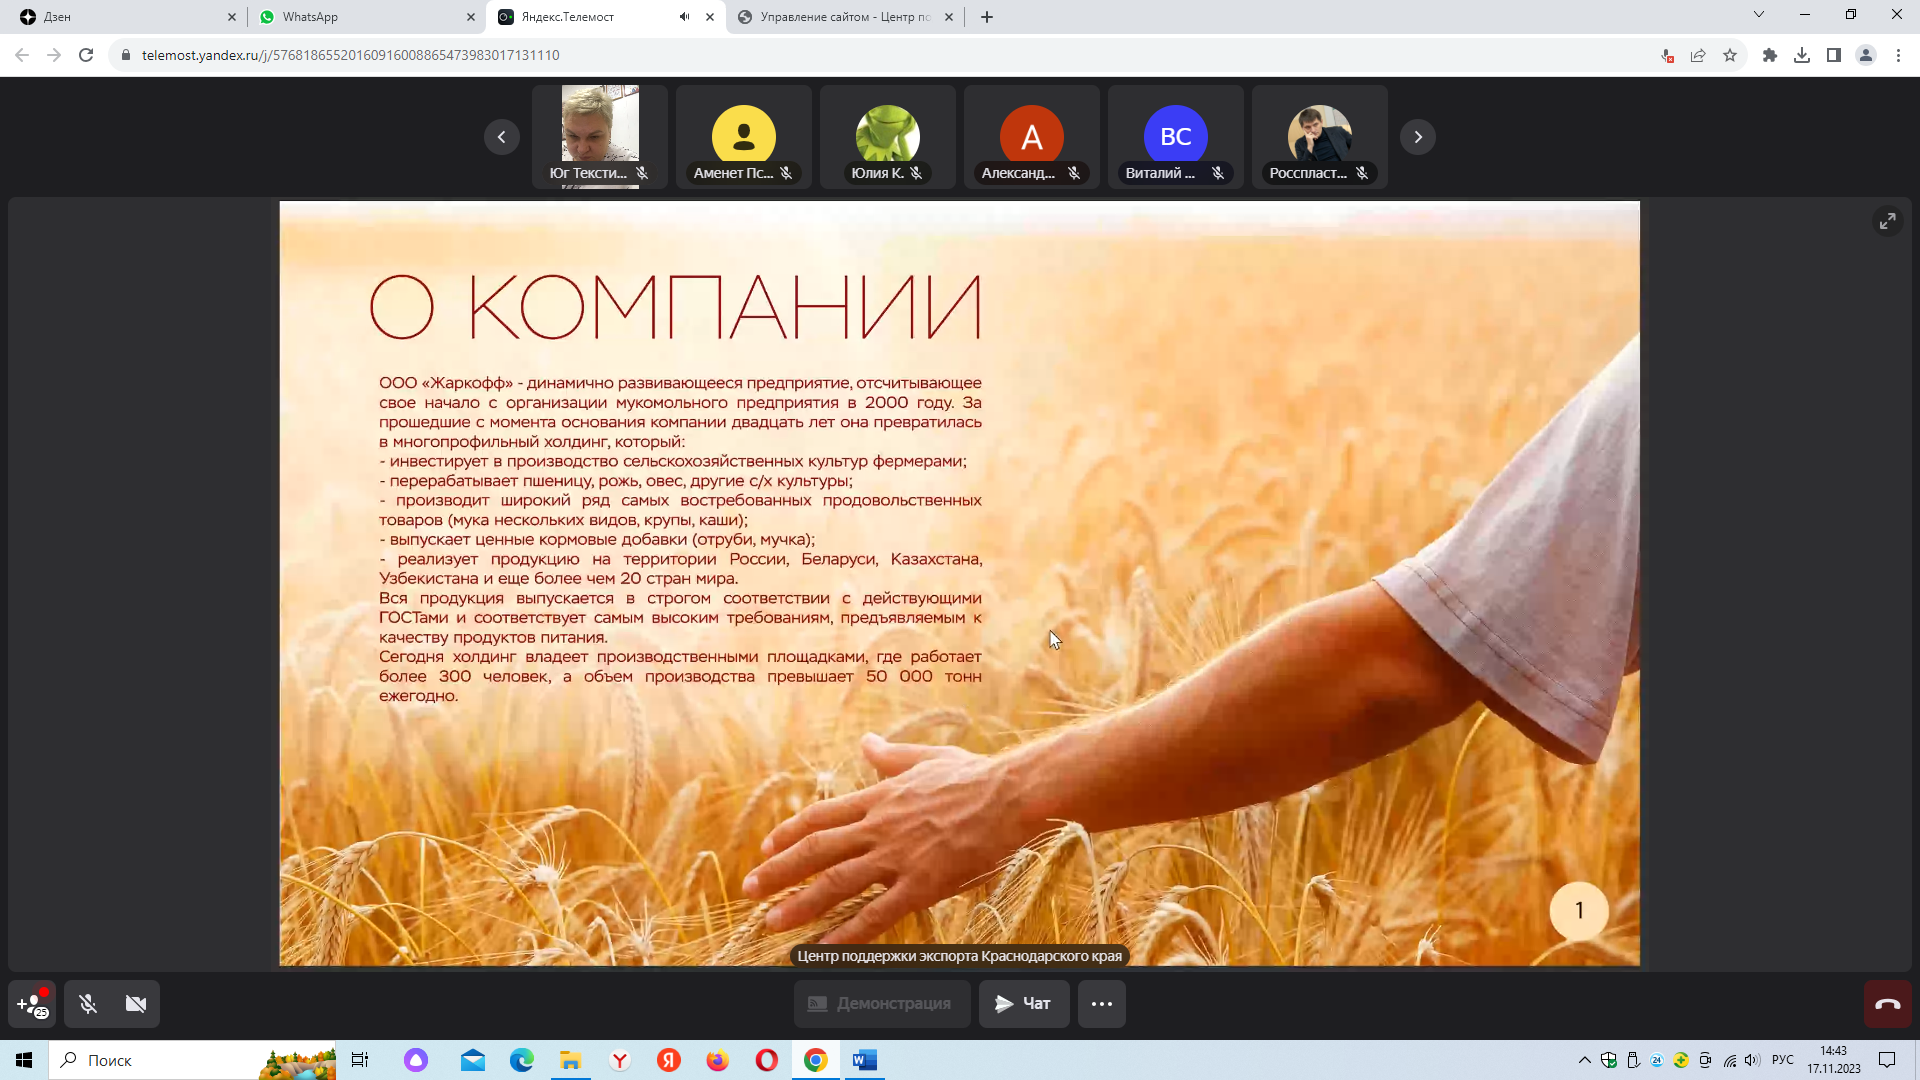Close the Дзен tab

232,17
